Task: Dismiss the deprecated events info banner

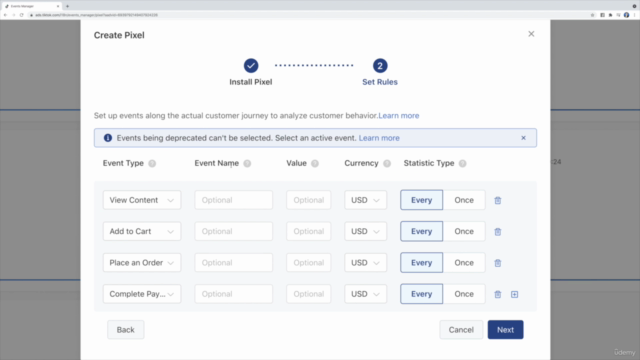Action: (x=523, y=138)
